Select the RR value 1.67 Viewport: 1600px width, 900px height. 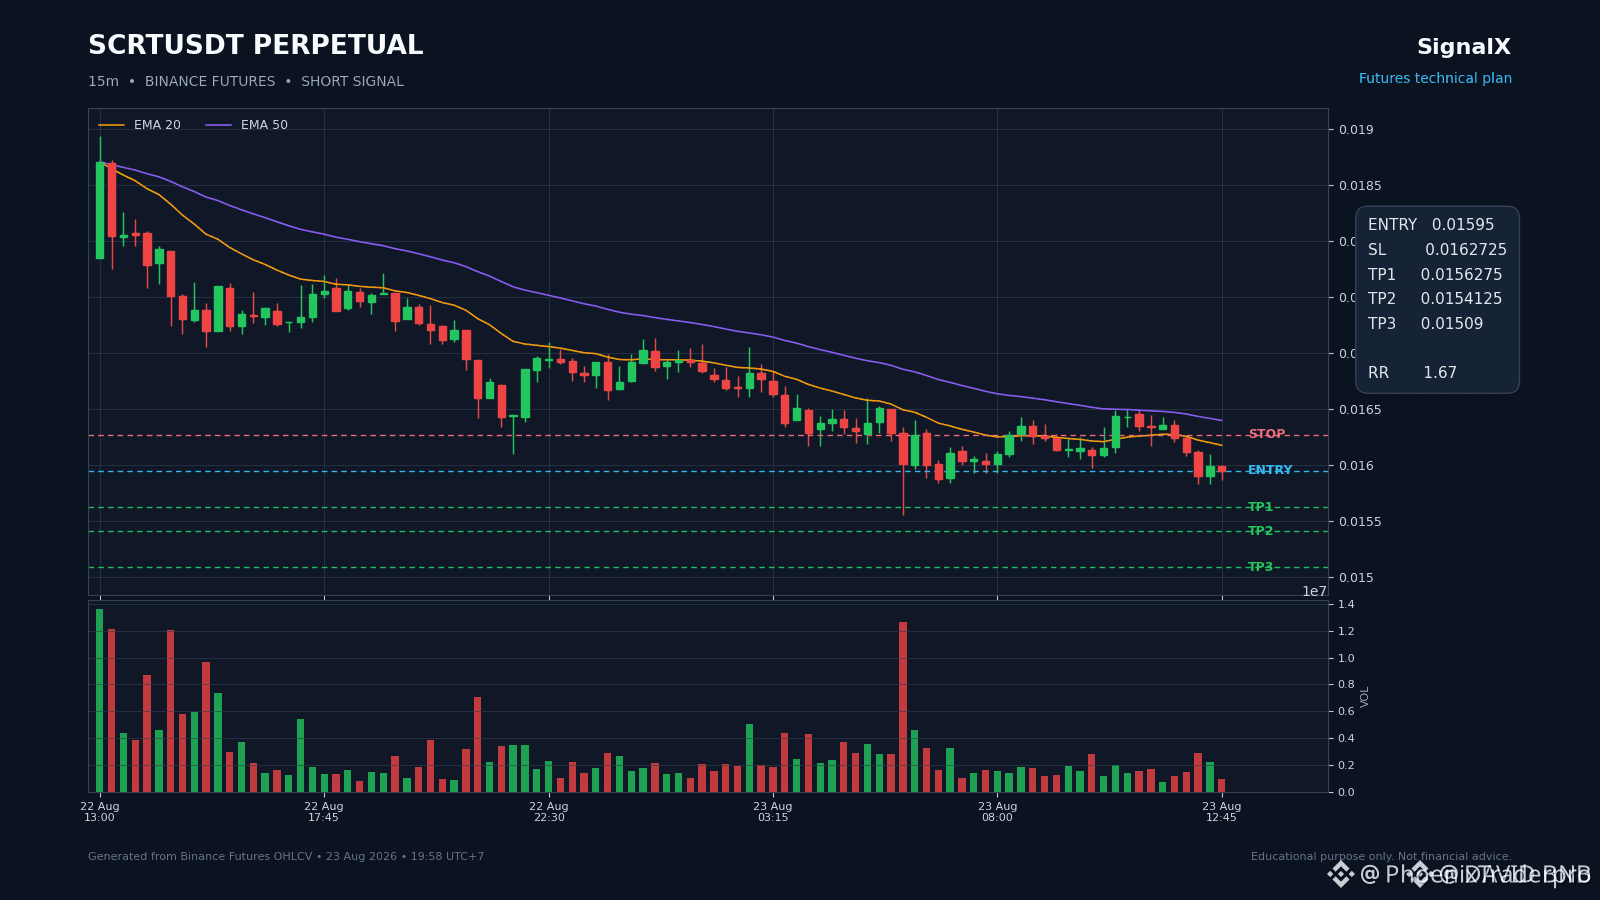tap(1440, 373)
